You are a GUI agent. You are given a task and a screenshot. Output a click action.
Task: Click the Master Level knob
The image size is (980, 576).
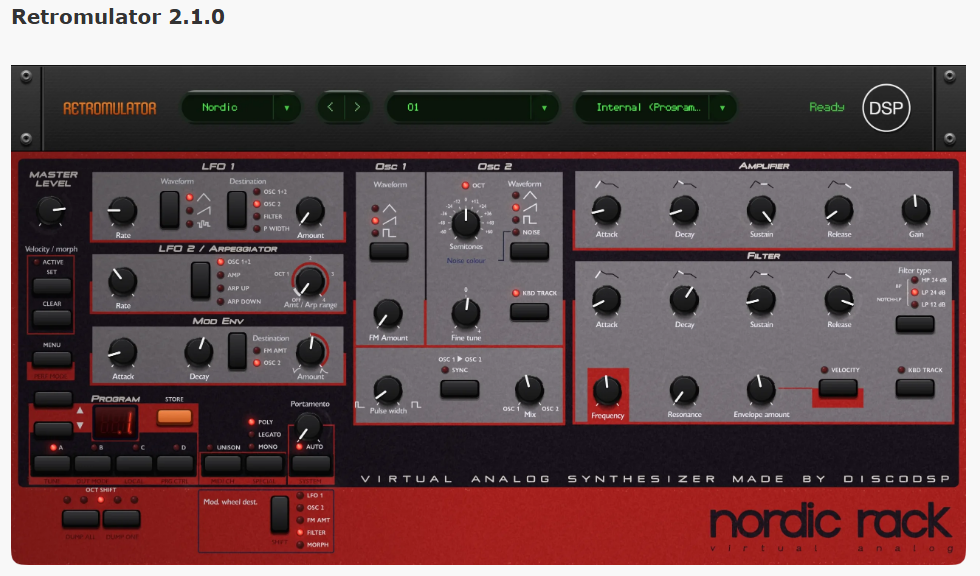point(51,211)
